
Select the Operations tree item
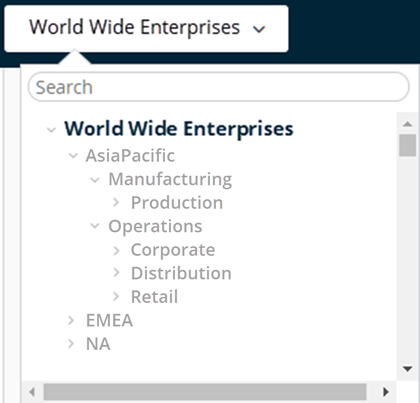point(155,227)
